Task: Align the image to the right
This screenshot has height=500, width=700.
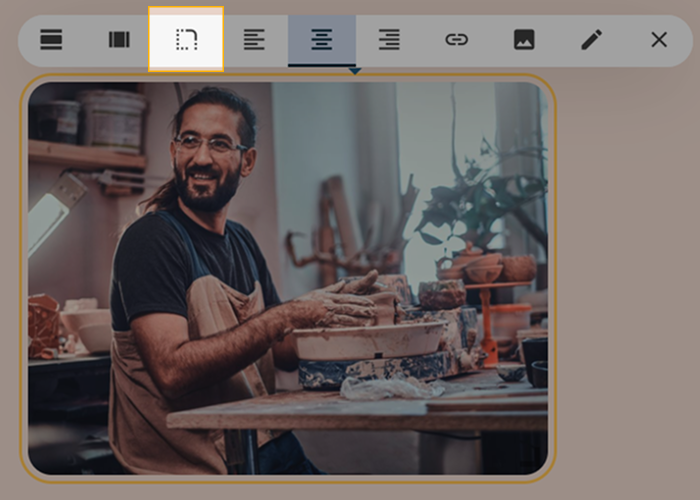Action: coord(389,40)
